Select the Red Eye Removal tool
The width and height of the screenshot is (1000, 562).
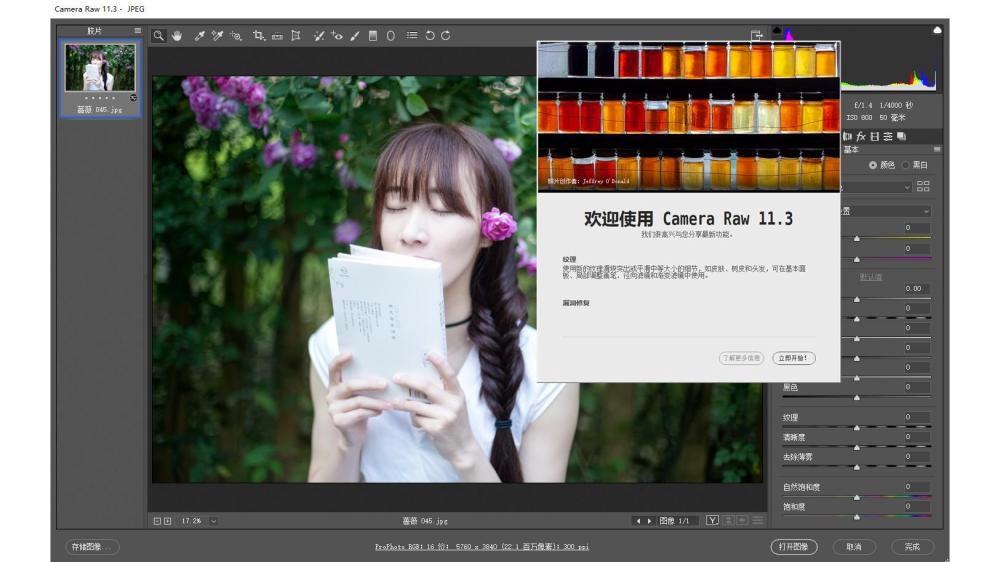[x=337, y=36]
